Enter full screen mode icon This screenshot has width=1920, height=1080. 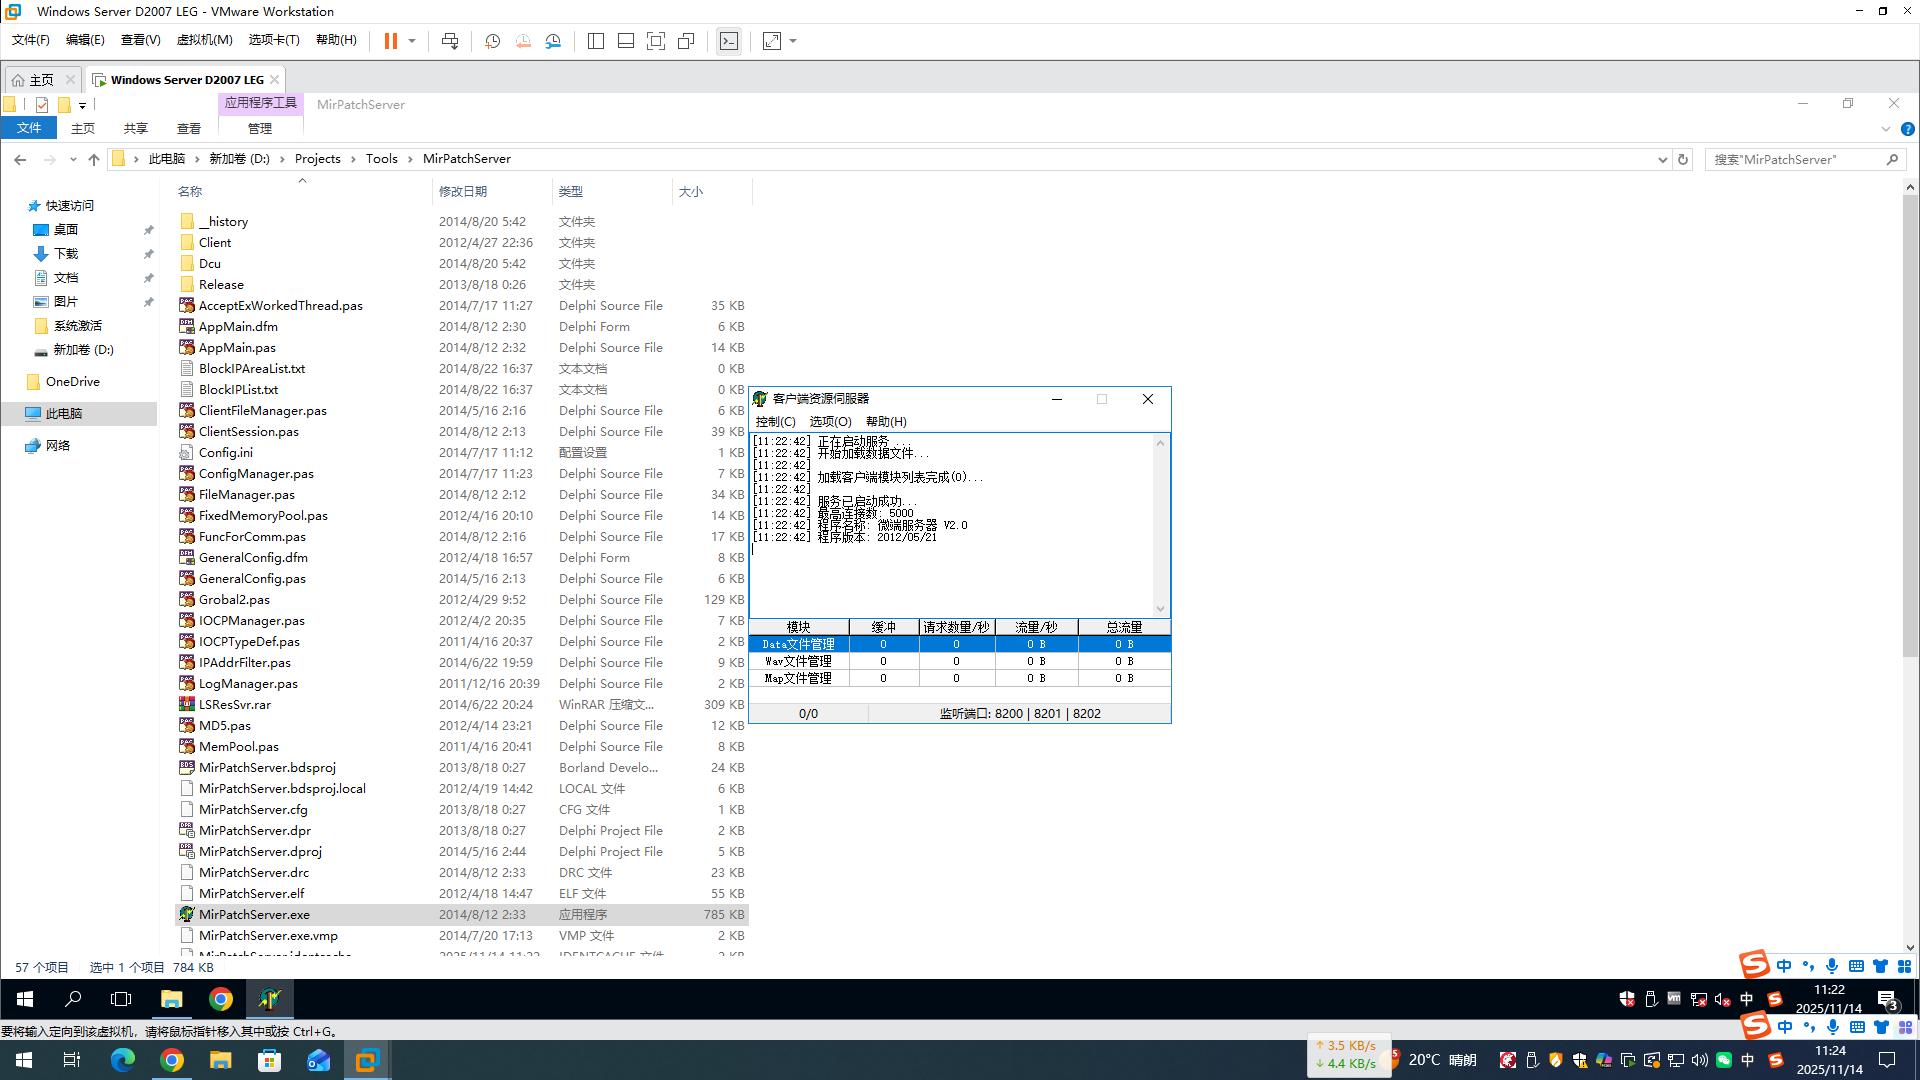[x=656, y=41]
